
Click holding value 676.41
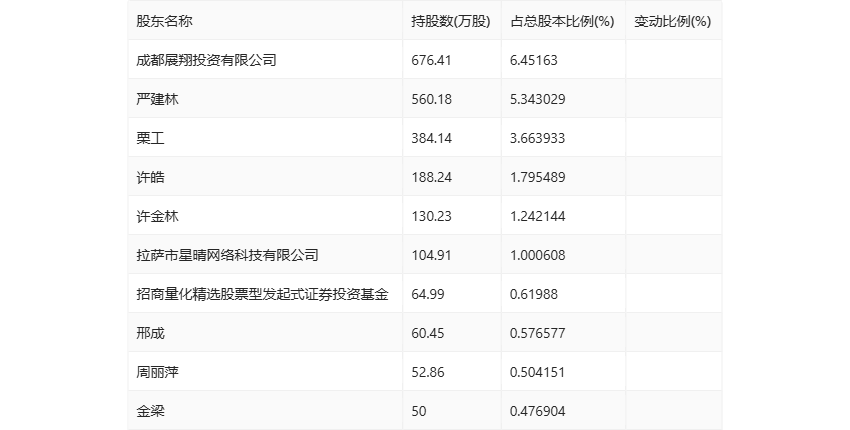point(431,60)
